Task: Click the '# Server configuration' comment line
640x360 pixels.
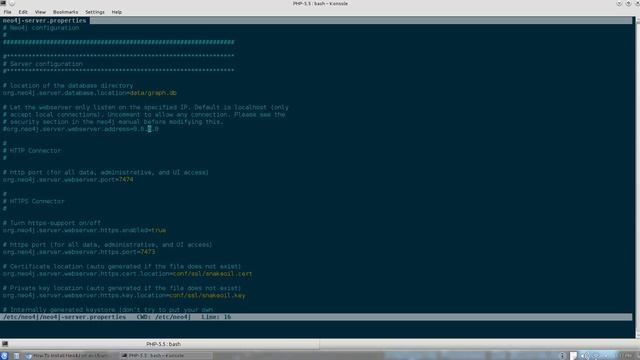Action: [43, 64]
